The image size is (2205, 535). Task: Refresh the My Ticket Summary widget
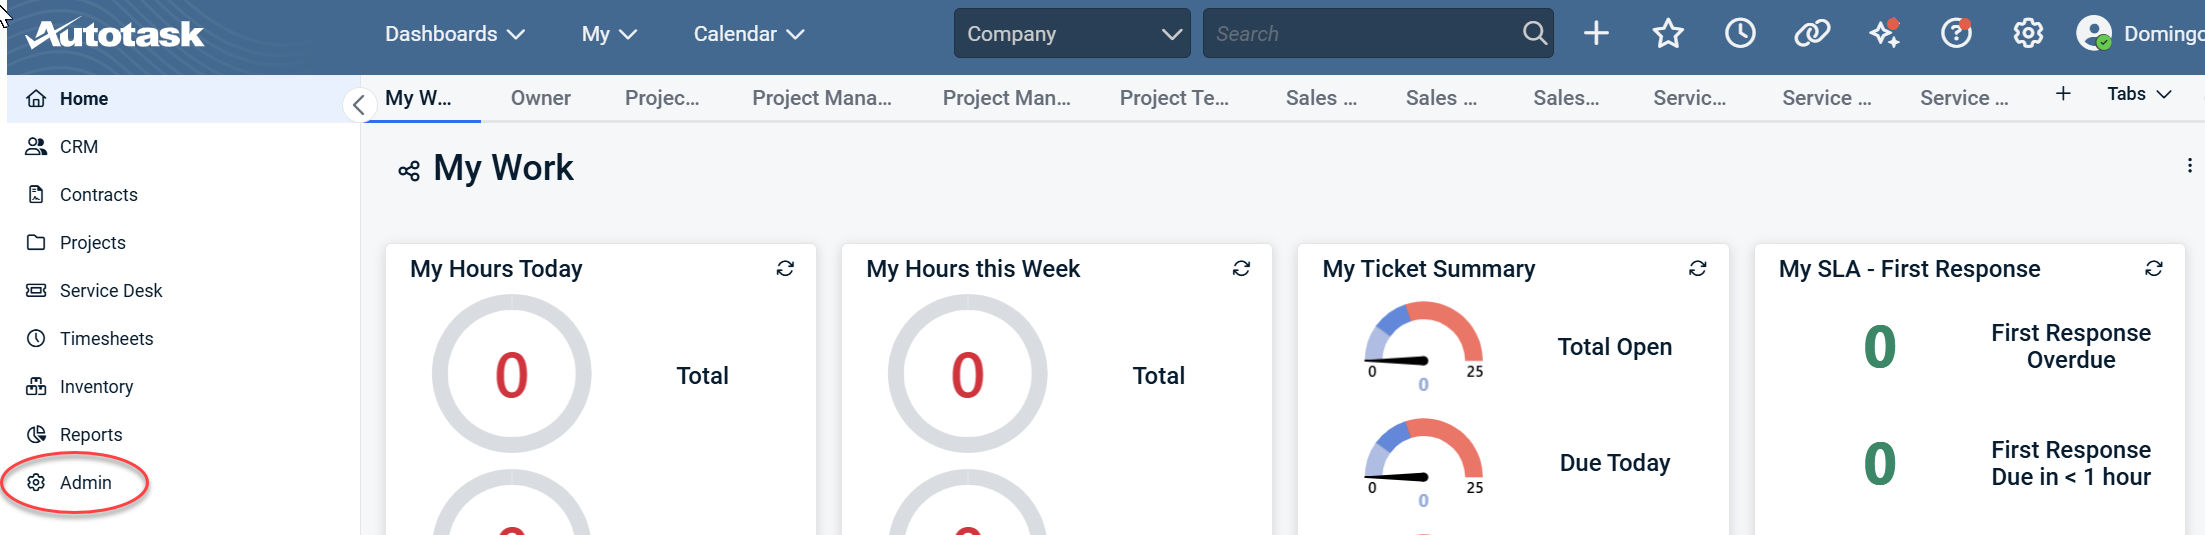click(1697, 269)
